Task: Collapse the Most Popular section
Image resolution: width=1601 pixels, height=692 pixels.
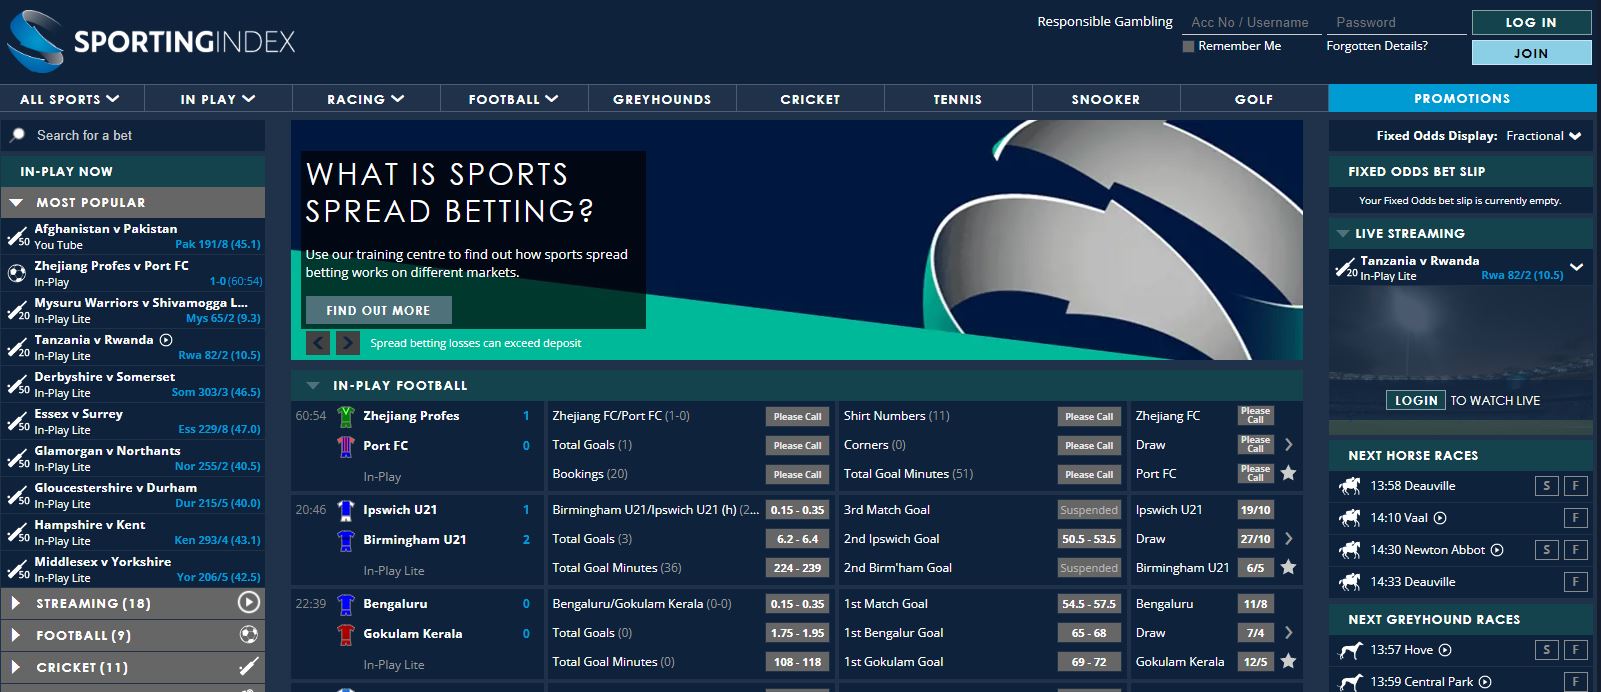Action: 16,202
